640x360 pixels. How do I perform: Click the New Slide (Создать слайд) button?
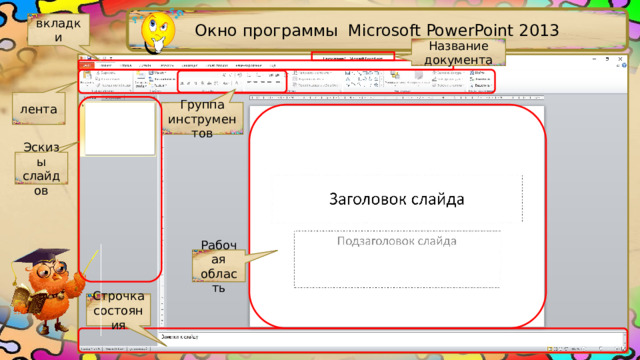tap(141, 78)
